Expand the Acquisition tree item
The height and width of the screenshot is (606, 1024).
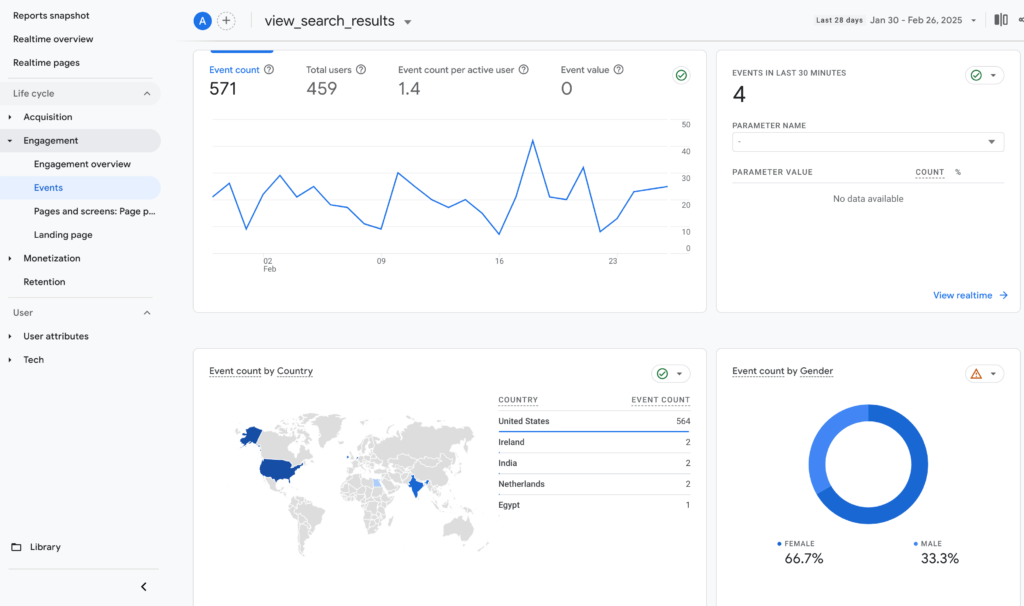click(10, 117)
